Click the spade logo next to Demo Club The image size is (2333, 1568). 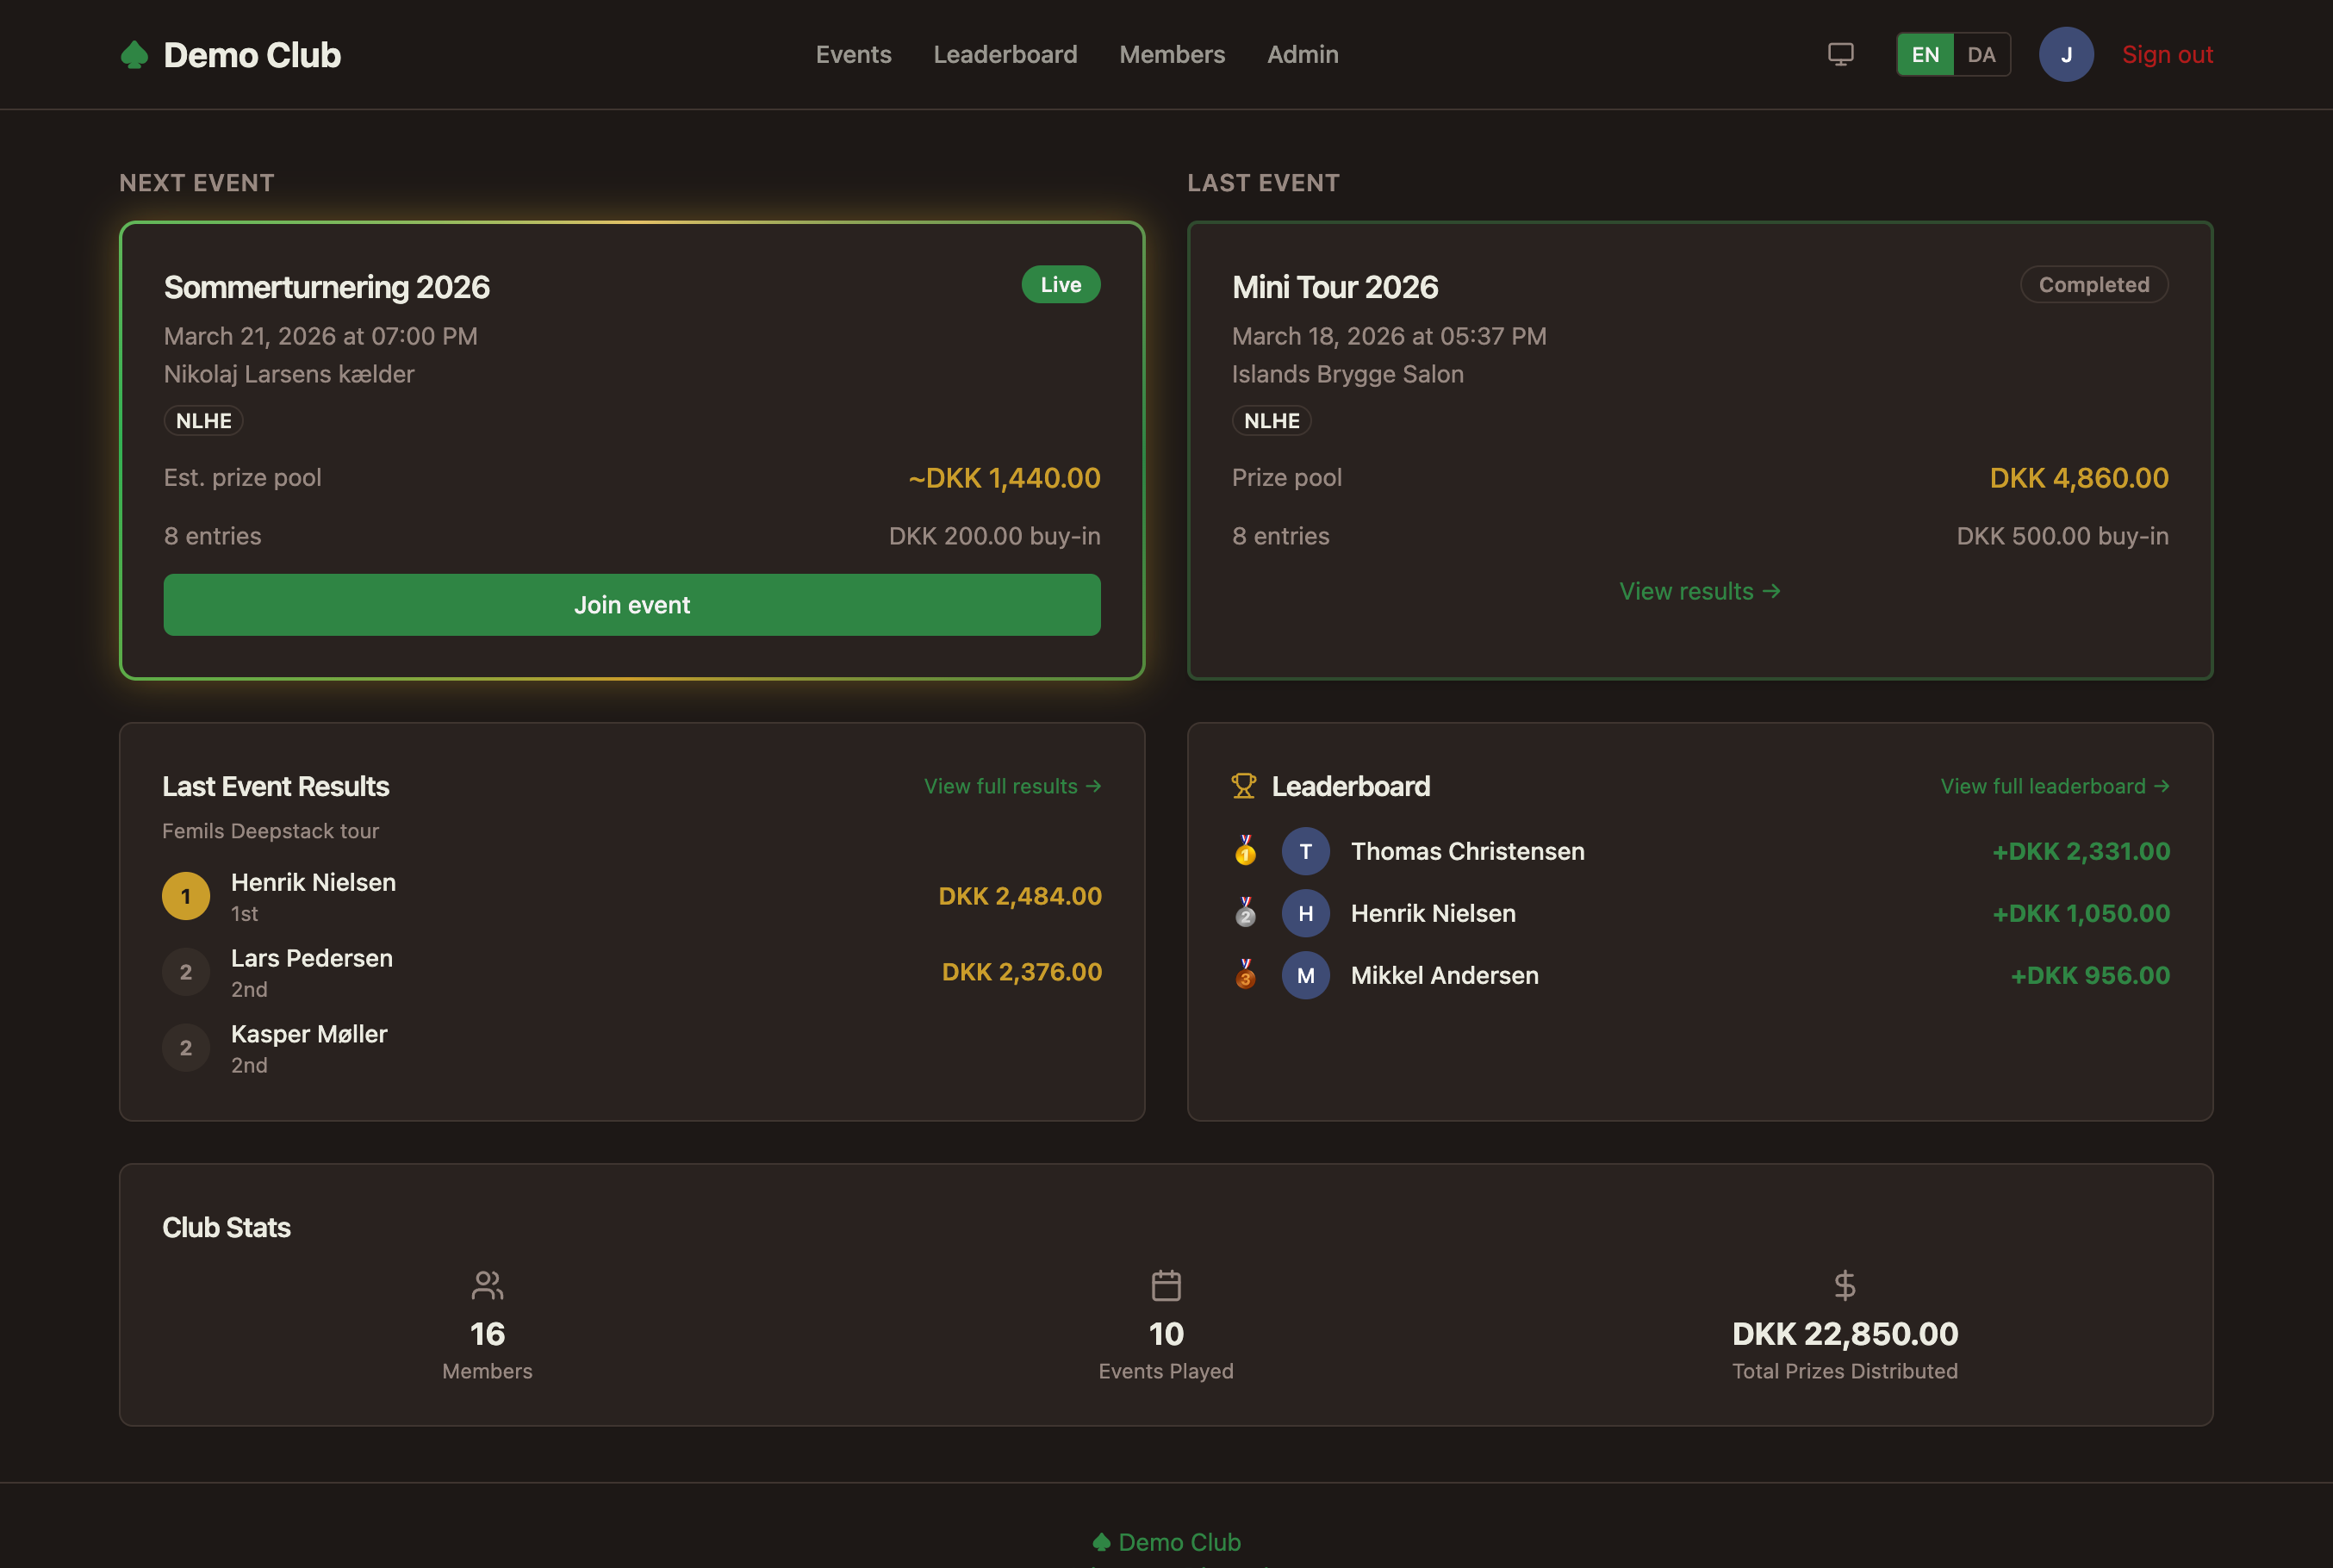[137, 54]
